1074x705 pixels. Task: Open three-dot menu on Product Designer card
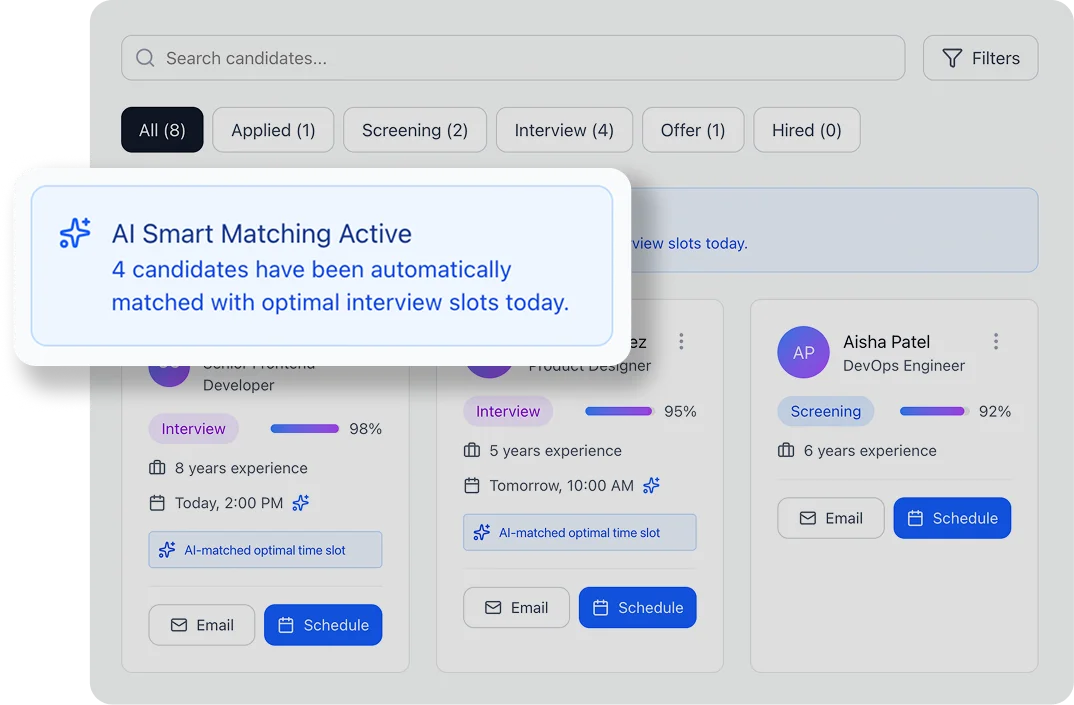click(681, 341)
